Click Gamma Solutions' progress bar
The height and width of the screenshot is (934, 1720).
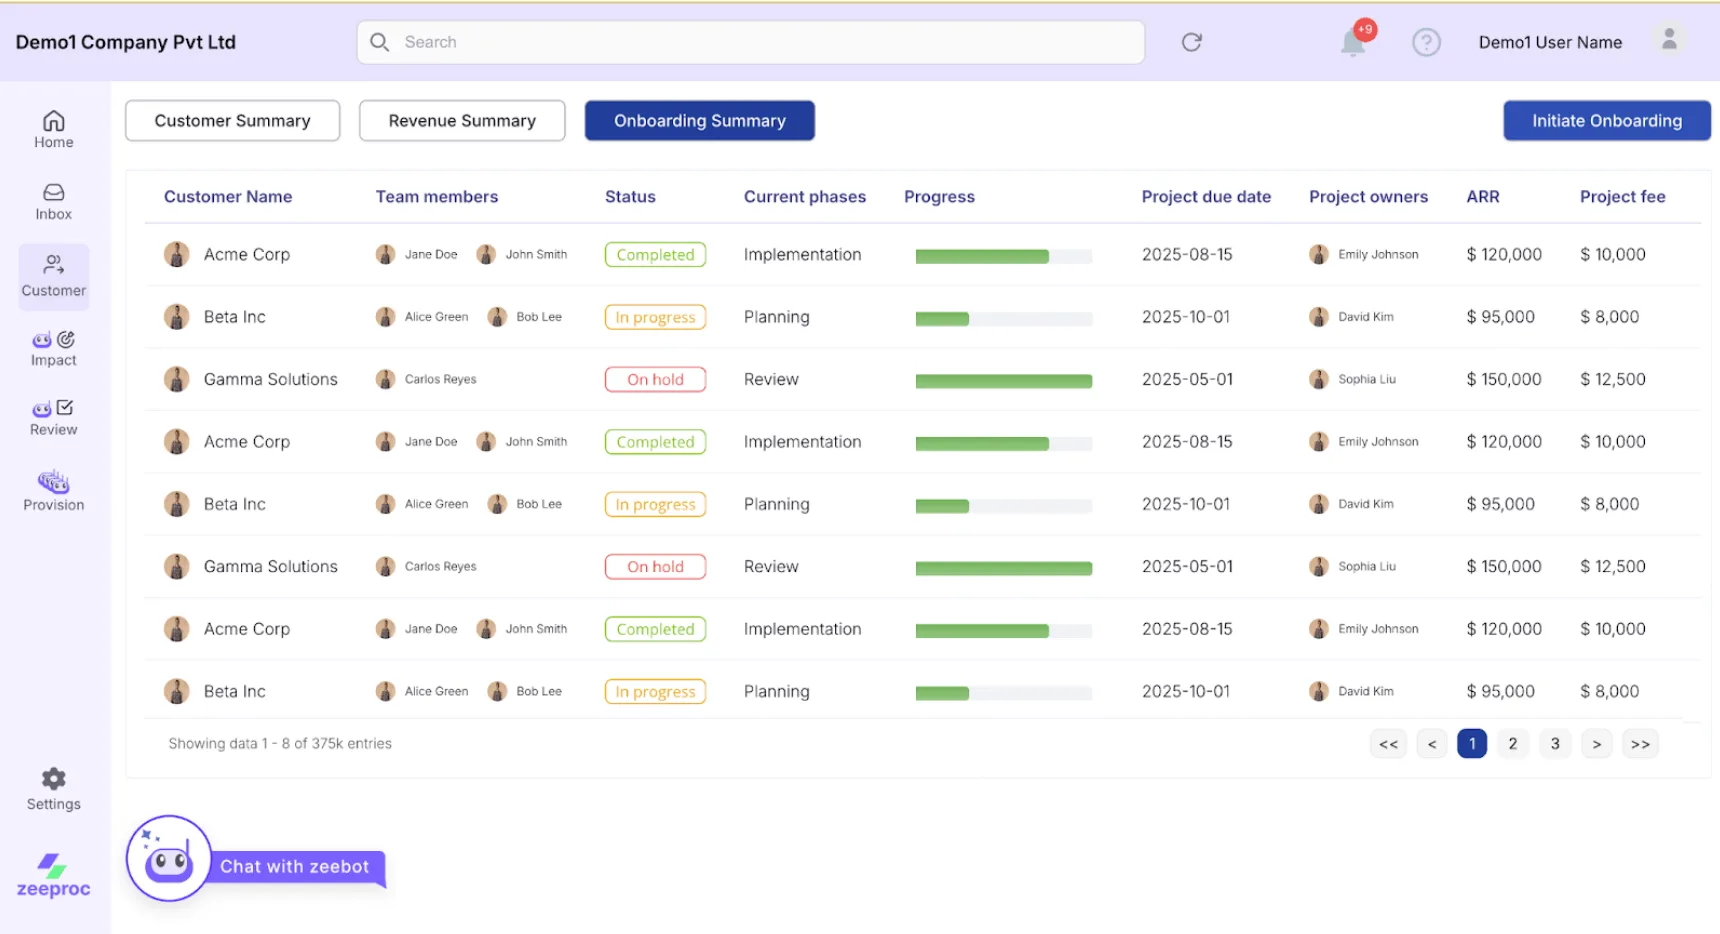point(1003,380)
